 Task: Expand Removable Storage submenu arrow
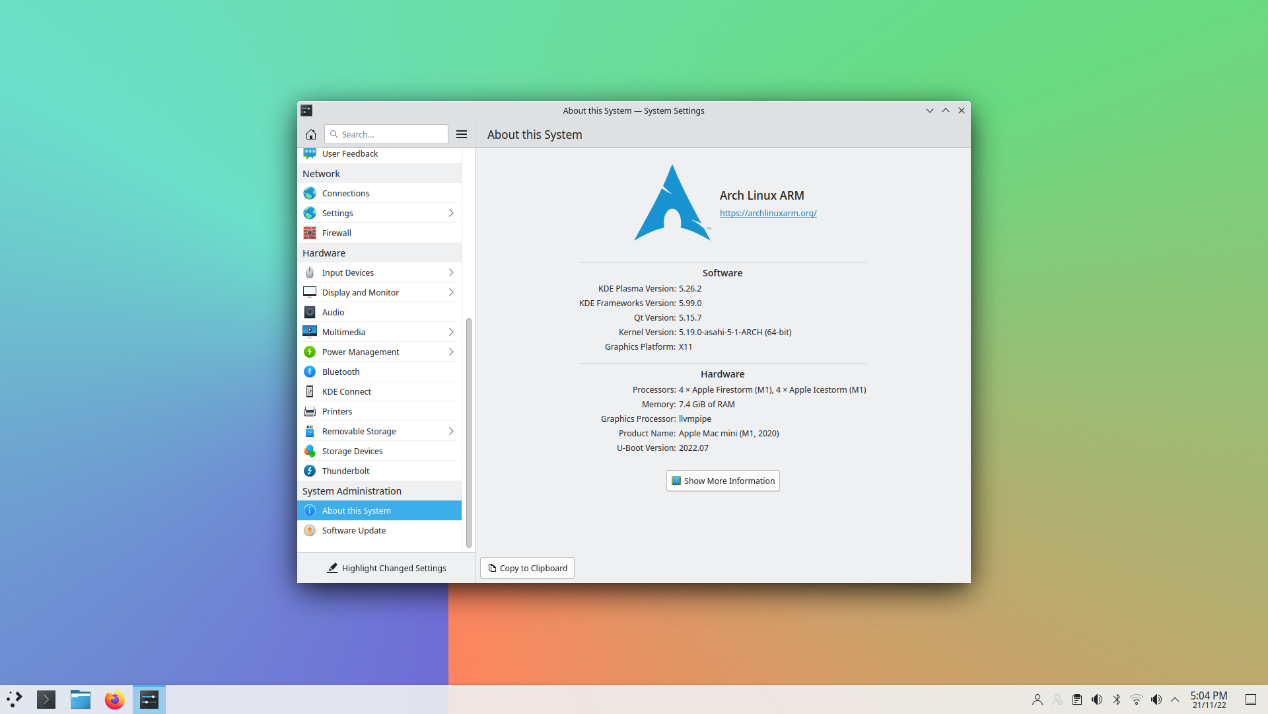pos(451,432)
